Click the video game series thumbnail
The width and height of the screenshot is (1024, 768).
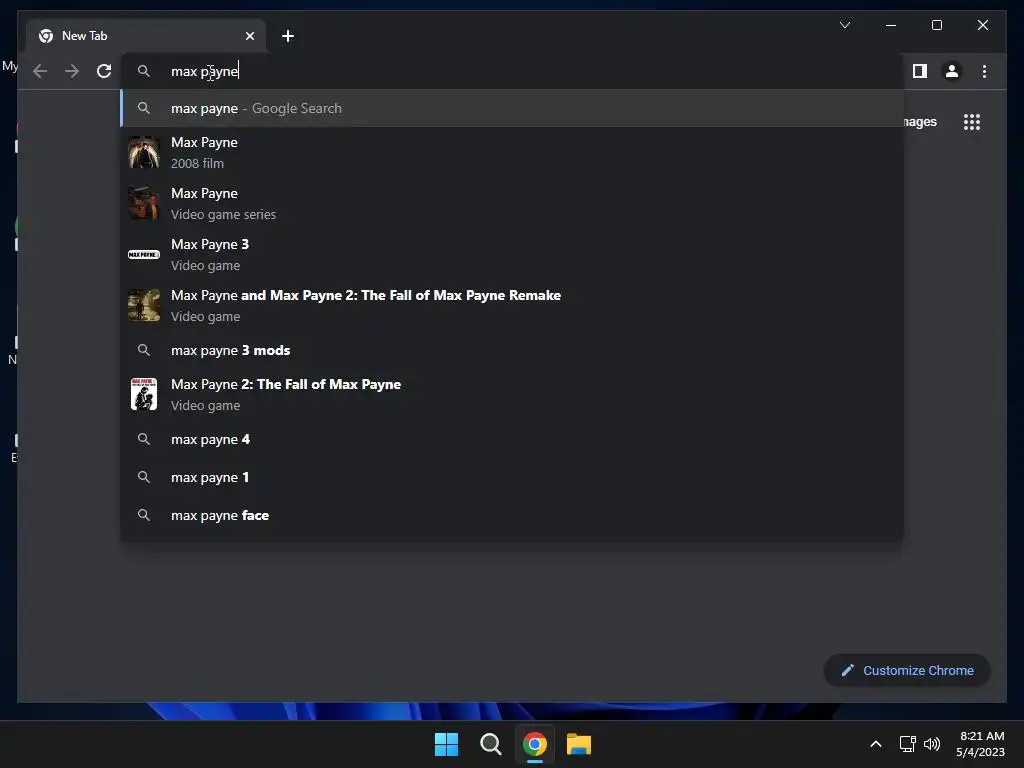tap(144, 203)
